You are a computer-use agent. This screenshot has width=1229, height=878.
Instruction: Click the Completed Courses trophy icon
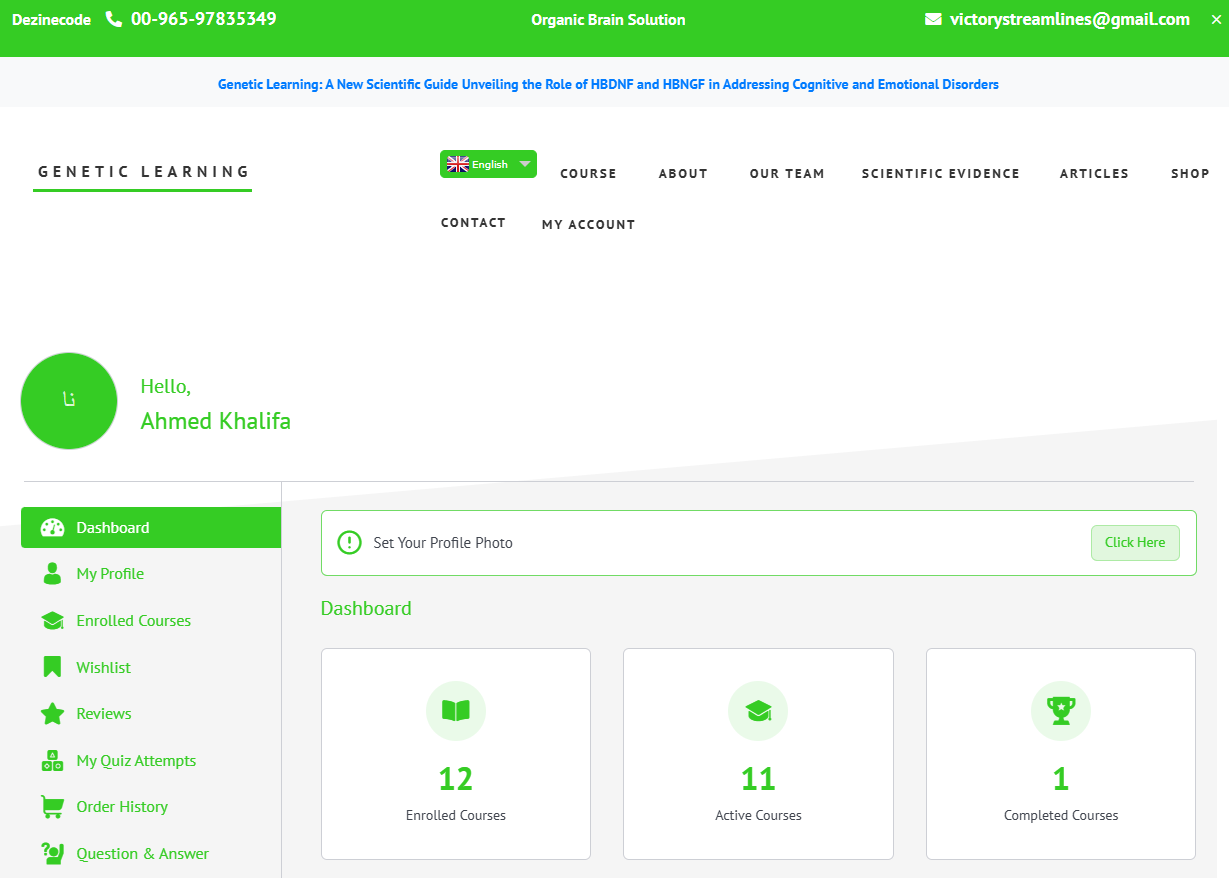coord(1060,711)
